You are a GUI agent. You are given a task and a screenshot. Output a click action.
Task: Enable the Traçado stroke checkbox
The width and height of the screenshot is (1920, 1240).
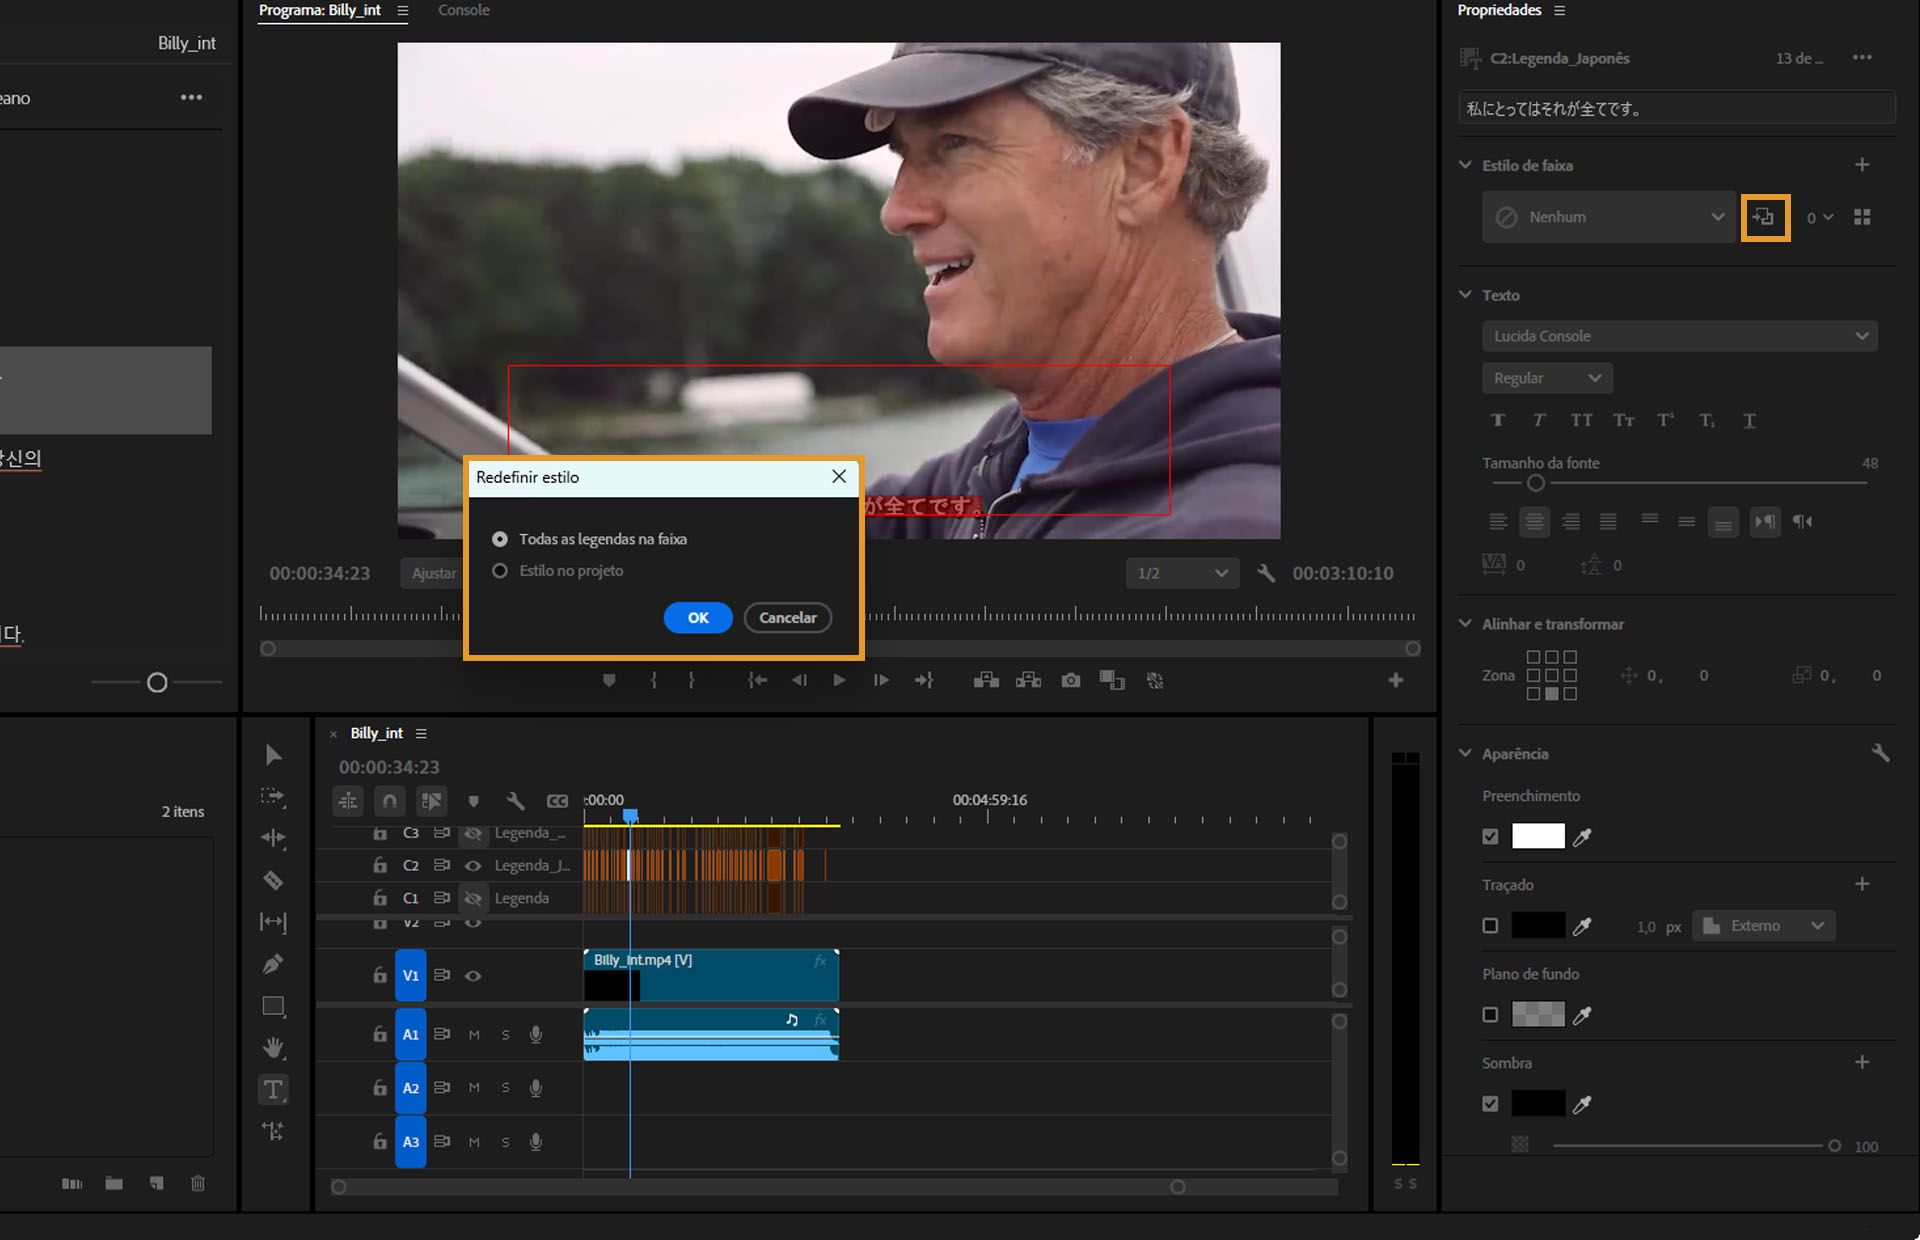click(x=1490, y=926)
